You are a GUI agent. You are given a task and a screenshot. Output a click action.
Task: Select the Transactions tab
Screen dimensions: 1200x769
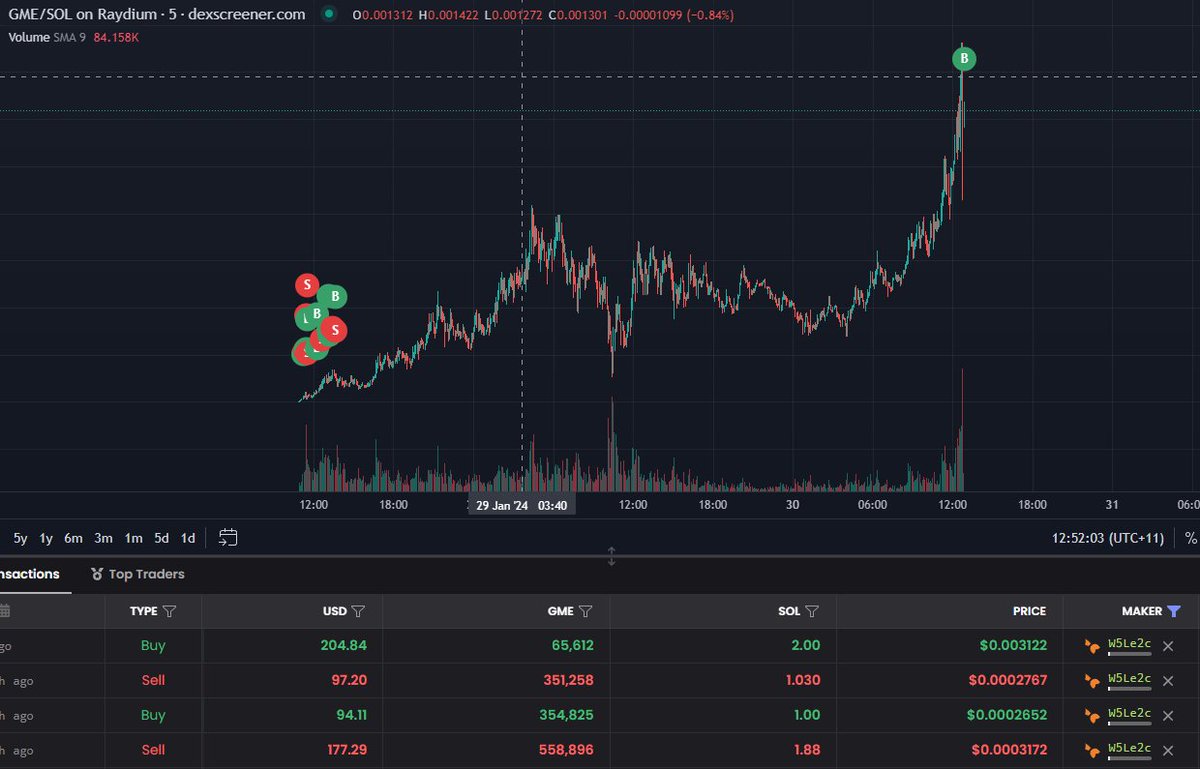click(30, 574)
